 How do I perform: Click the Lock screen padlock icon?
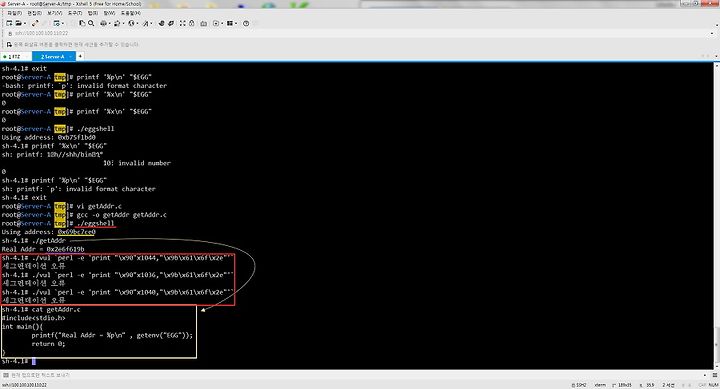pos(191,23)
